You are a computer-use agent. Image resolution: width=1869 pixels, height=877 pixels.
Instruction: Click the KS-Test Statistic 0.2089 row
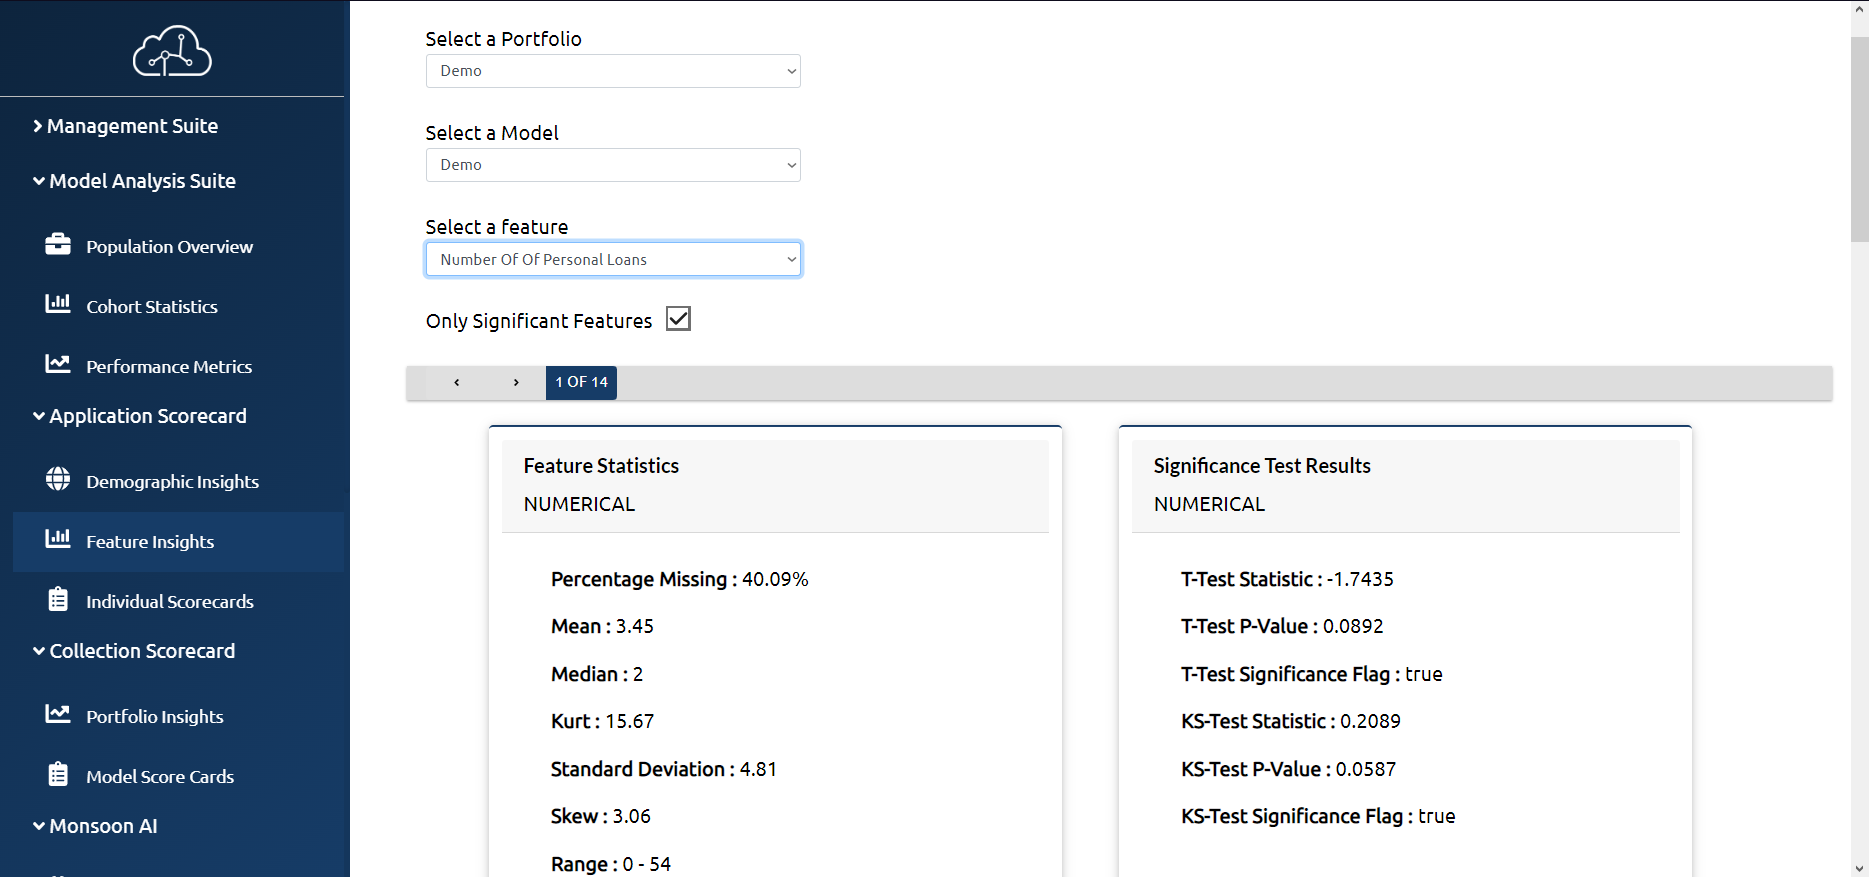coord(1291,721)
